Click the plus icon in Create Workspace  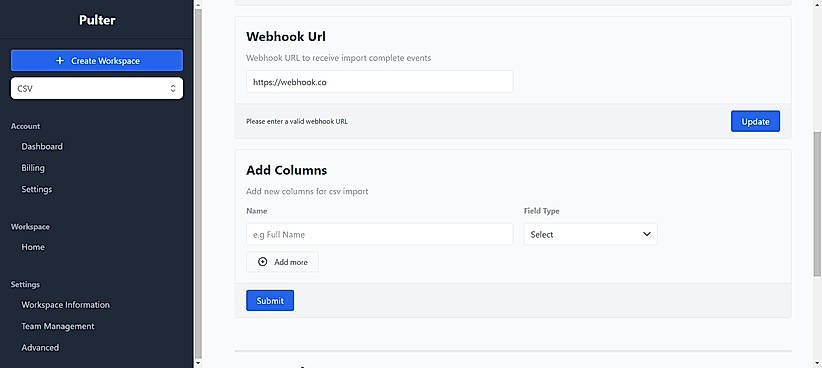59,61
